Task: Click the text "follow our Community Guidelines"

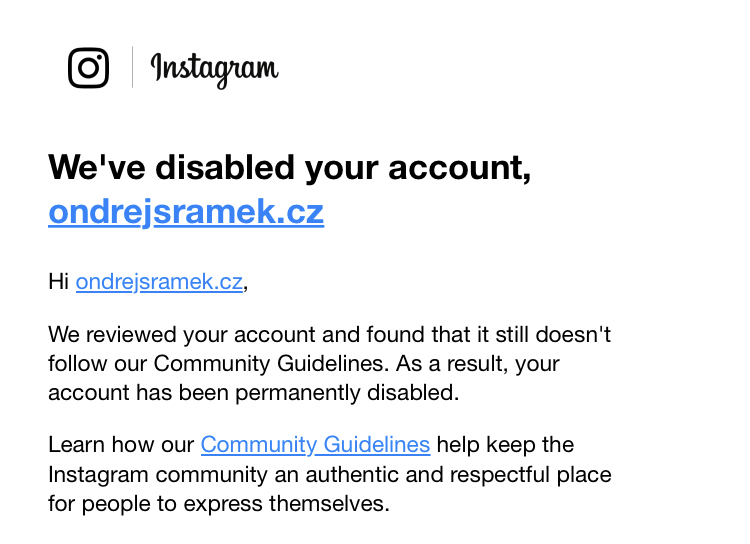Action: click(x=219, y=364)
